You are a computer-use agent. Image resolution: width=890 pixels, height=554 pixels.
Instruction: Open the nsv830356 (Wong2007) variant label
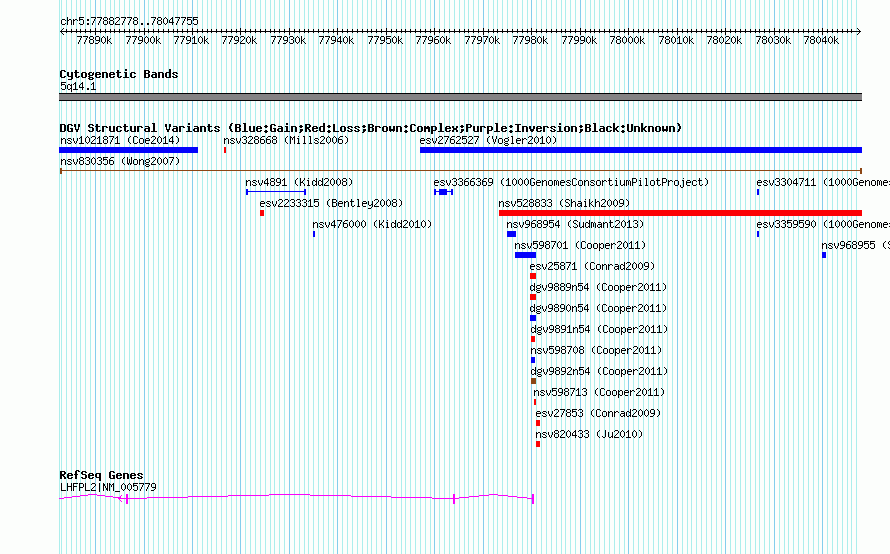120,161
